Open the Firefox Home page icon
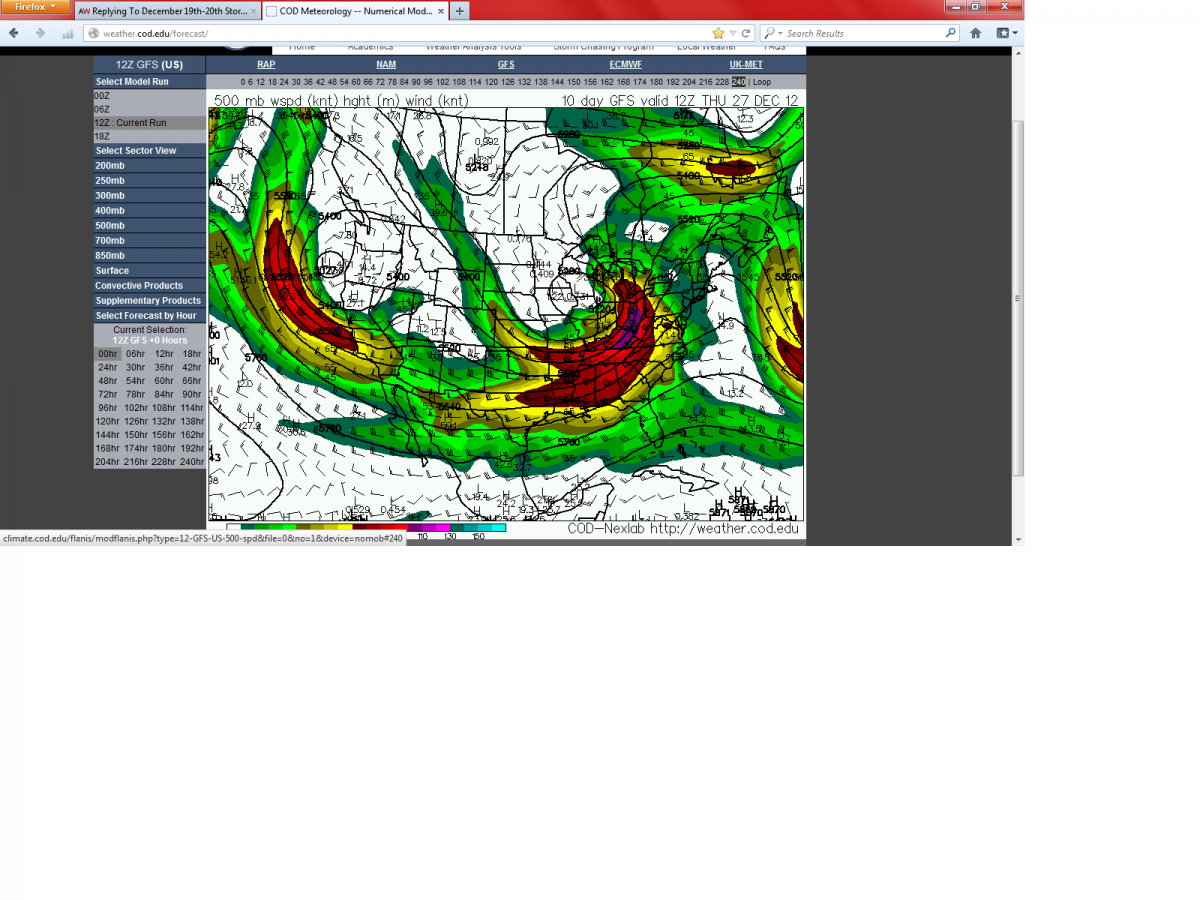The height and width of the screenshot is (900, 1200). 976,33
